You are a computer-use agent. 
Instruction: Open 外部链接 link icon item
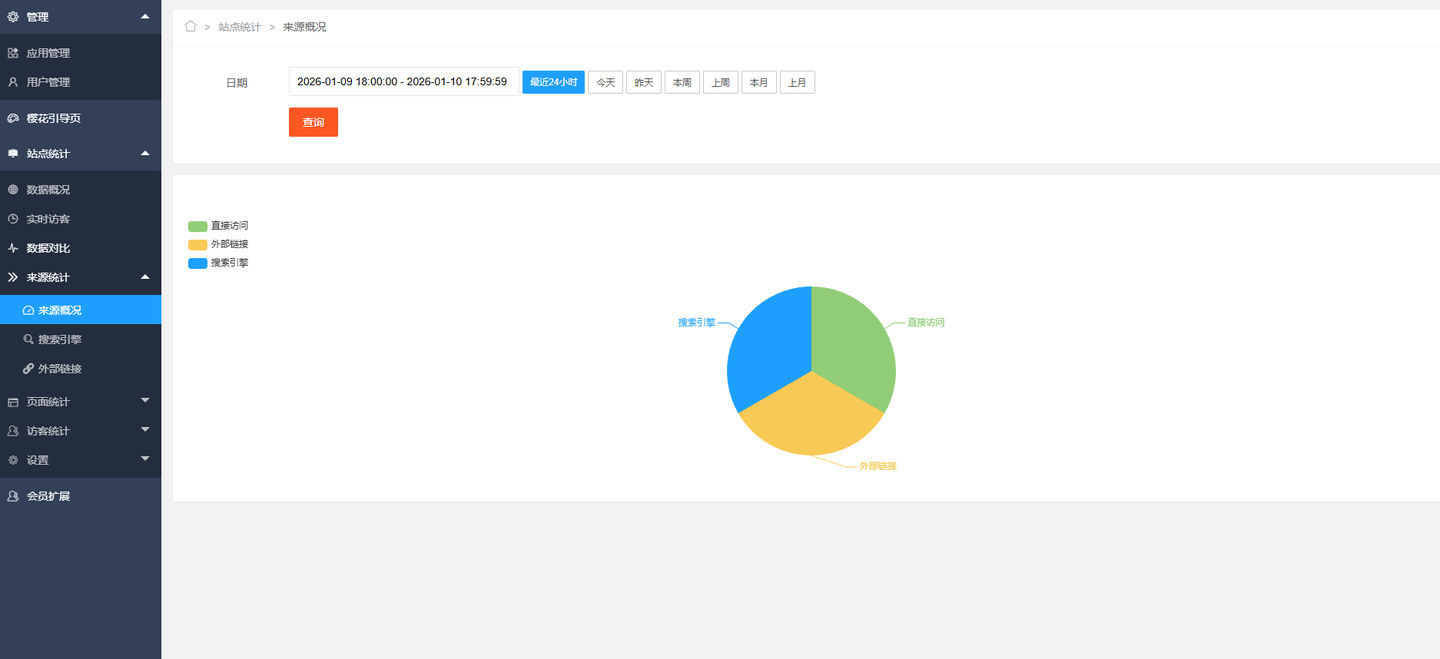(x=28, y=368)
